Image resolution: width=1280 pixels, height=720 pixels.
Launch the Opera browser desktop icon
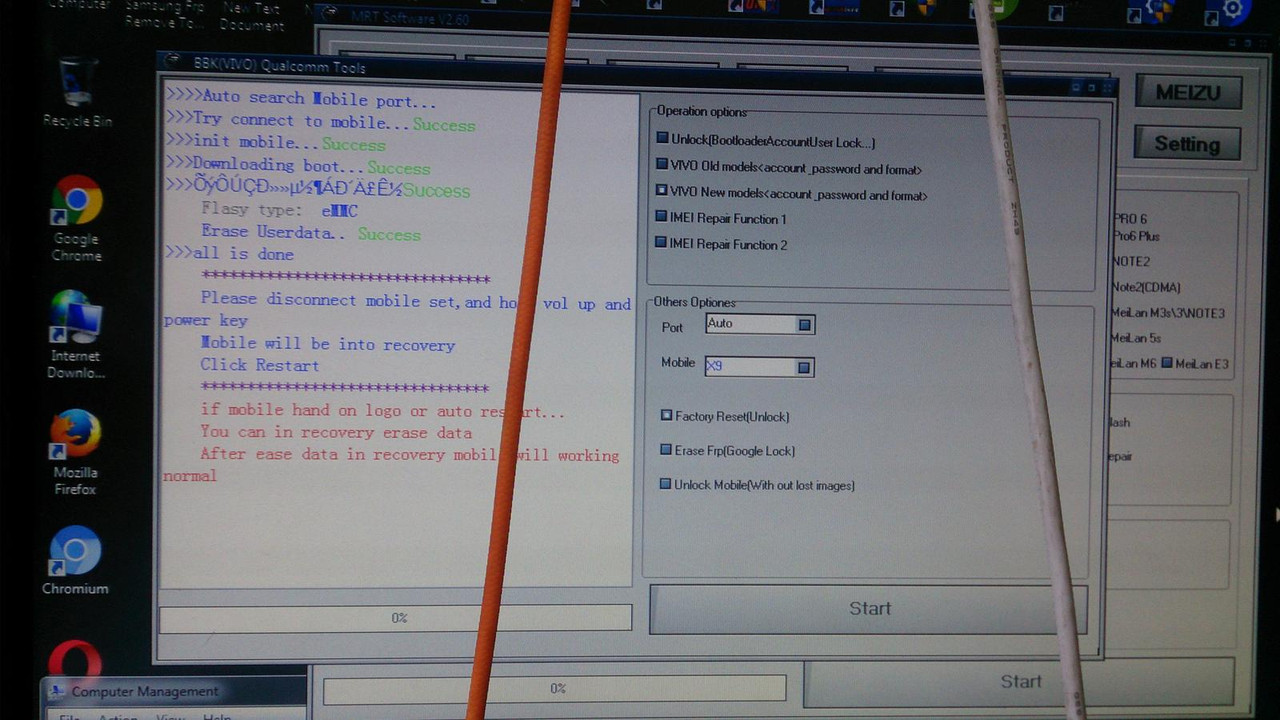click(76, 660)
